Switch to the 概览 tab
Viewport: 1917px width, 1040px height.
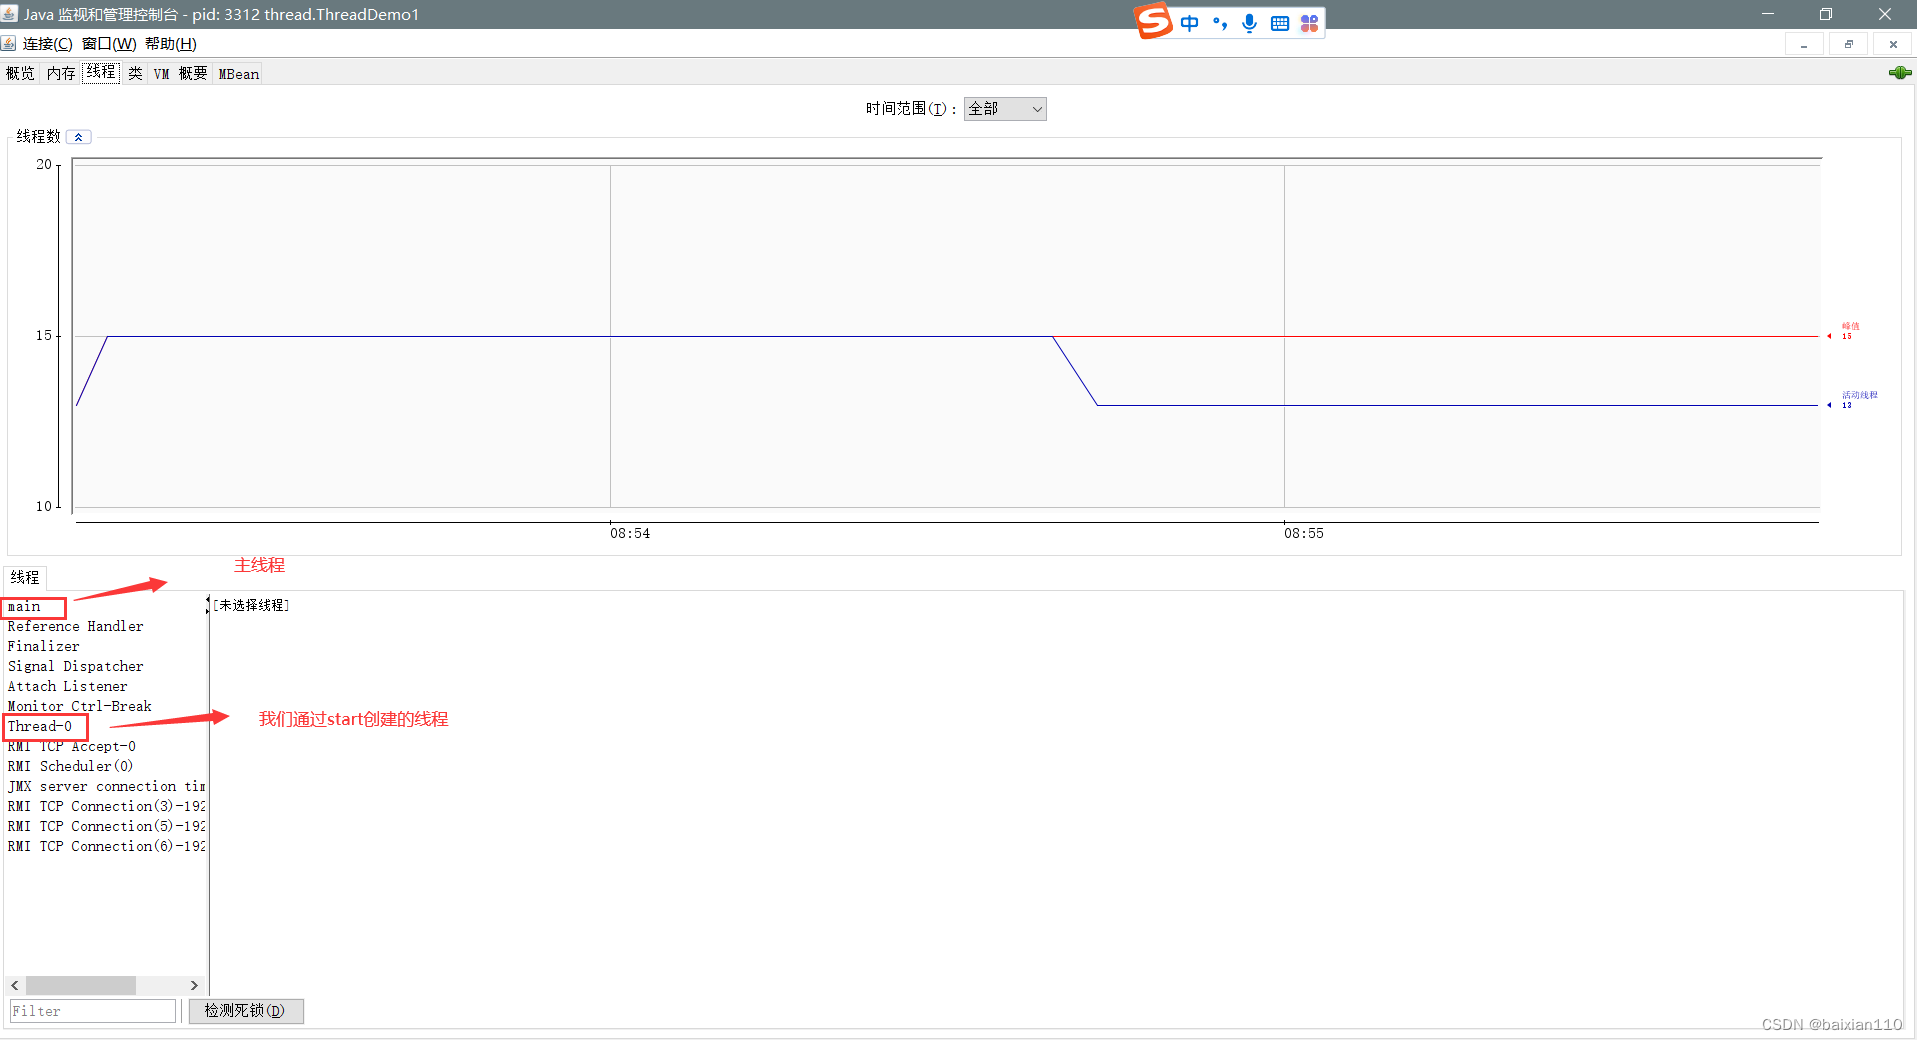coord(20,73)
